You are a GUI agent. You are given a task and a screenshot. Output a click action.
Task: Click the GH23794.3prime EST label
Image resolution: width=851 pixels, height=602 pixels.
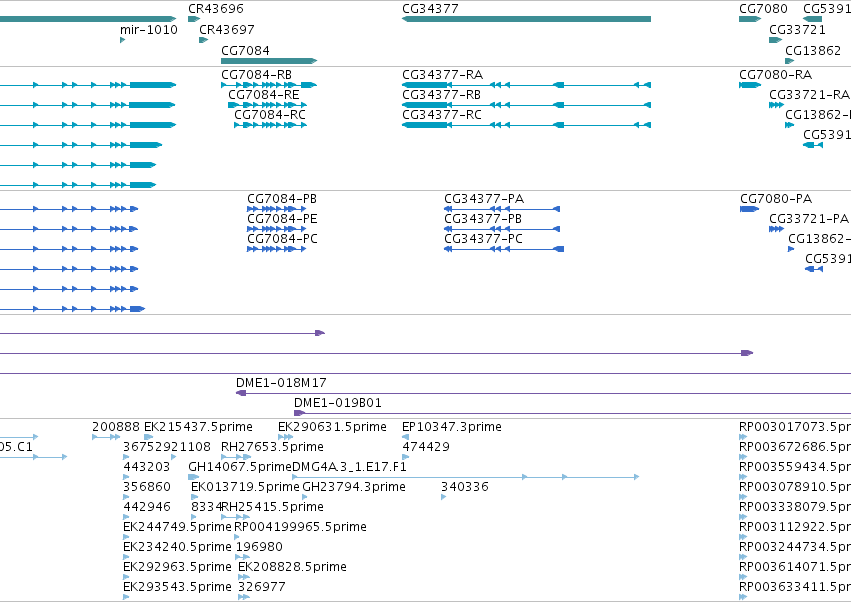point(354,487)
